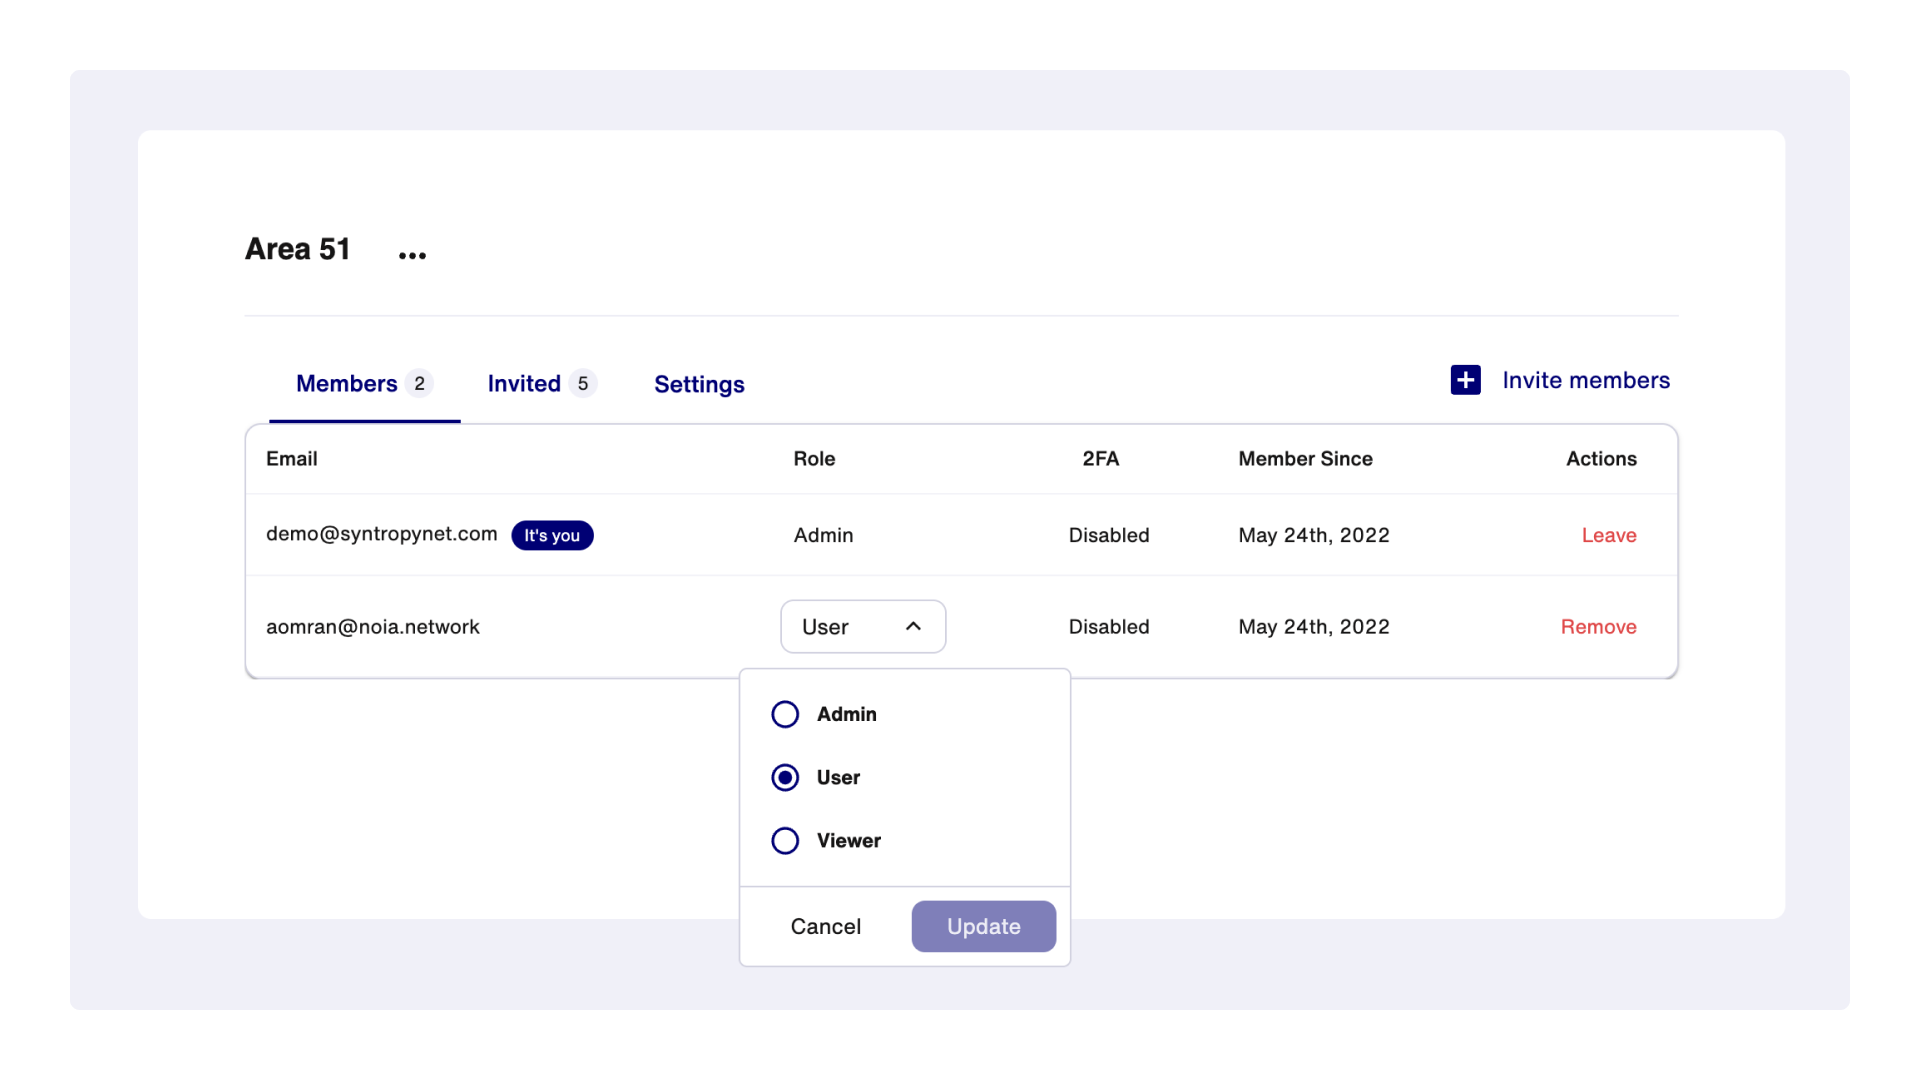1920x1080 pixels.
Task: Click the plus icon for inviting members
Action: pos(1465,380)
